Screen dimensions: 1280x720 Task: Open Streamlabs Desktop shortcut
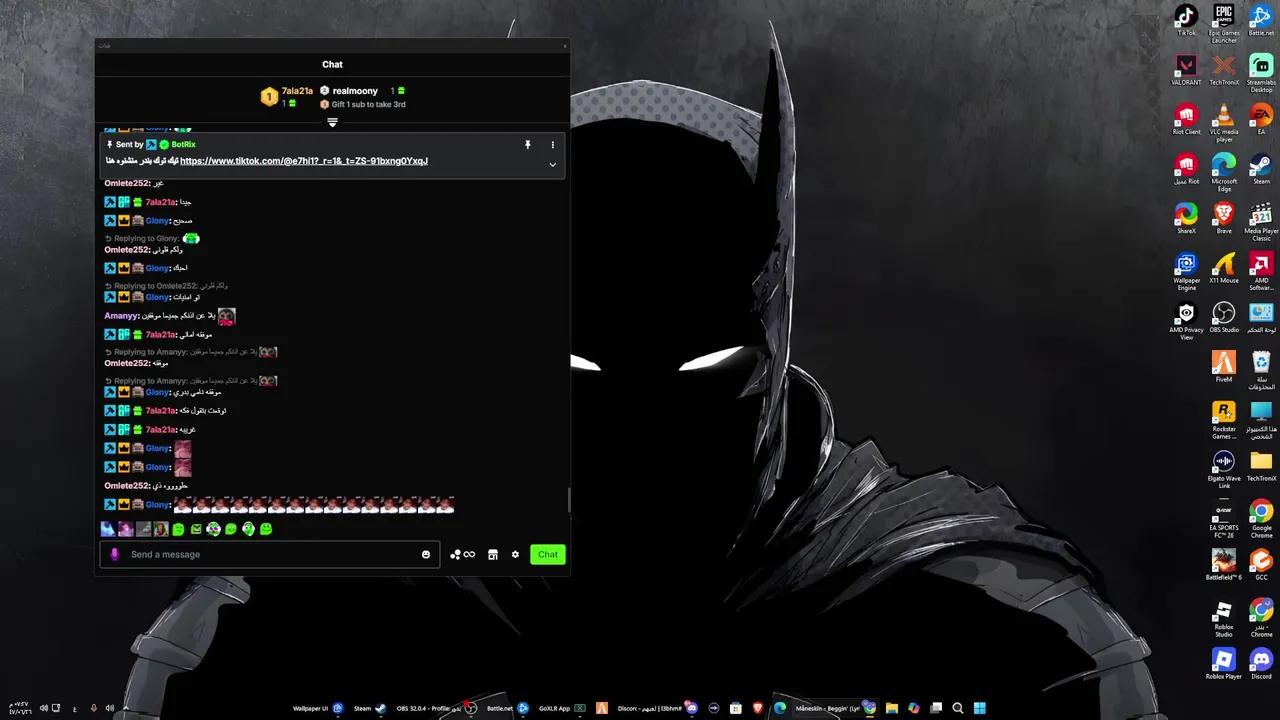pos(1261,74)
